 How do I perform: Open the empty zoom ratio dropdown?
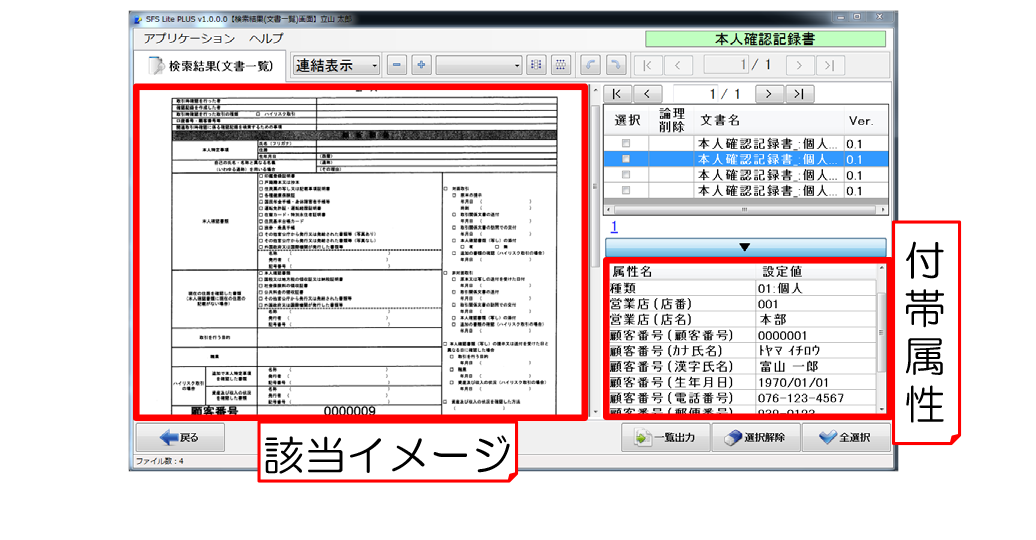coord(479,65)
